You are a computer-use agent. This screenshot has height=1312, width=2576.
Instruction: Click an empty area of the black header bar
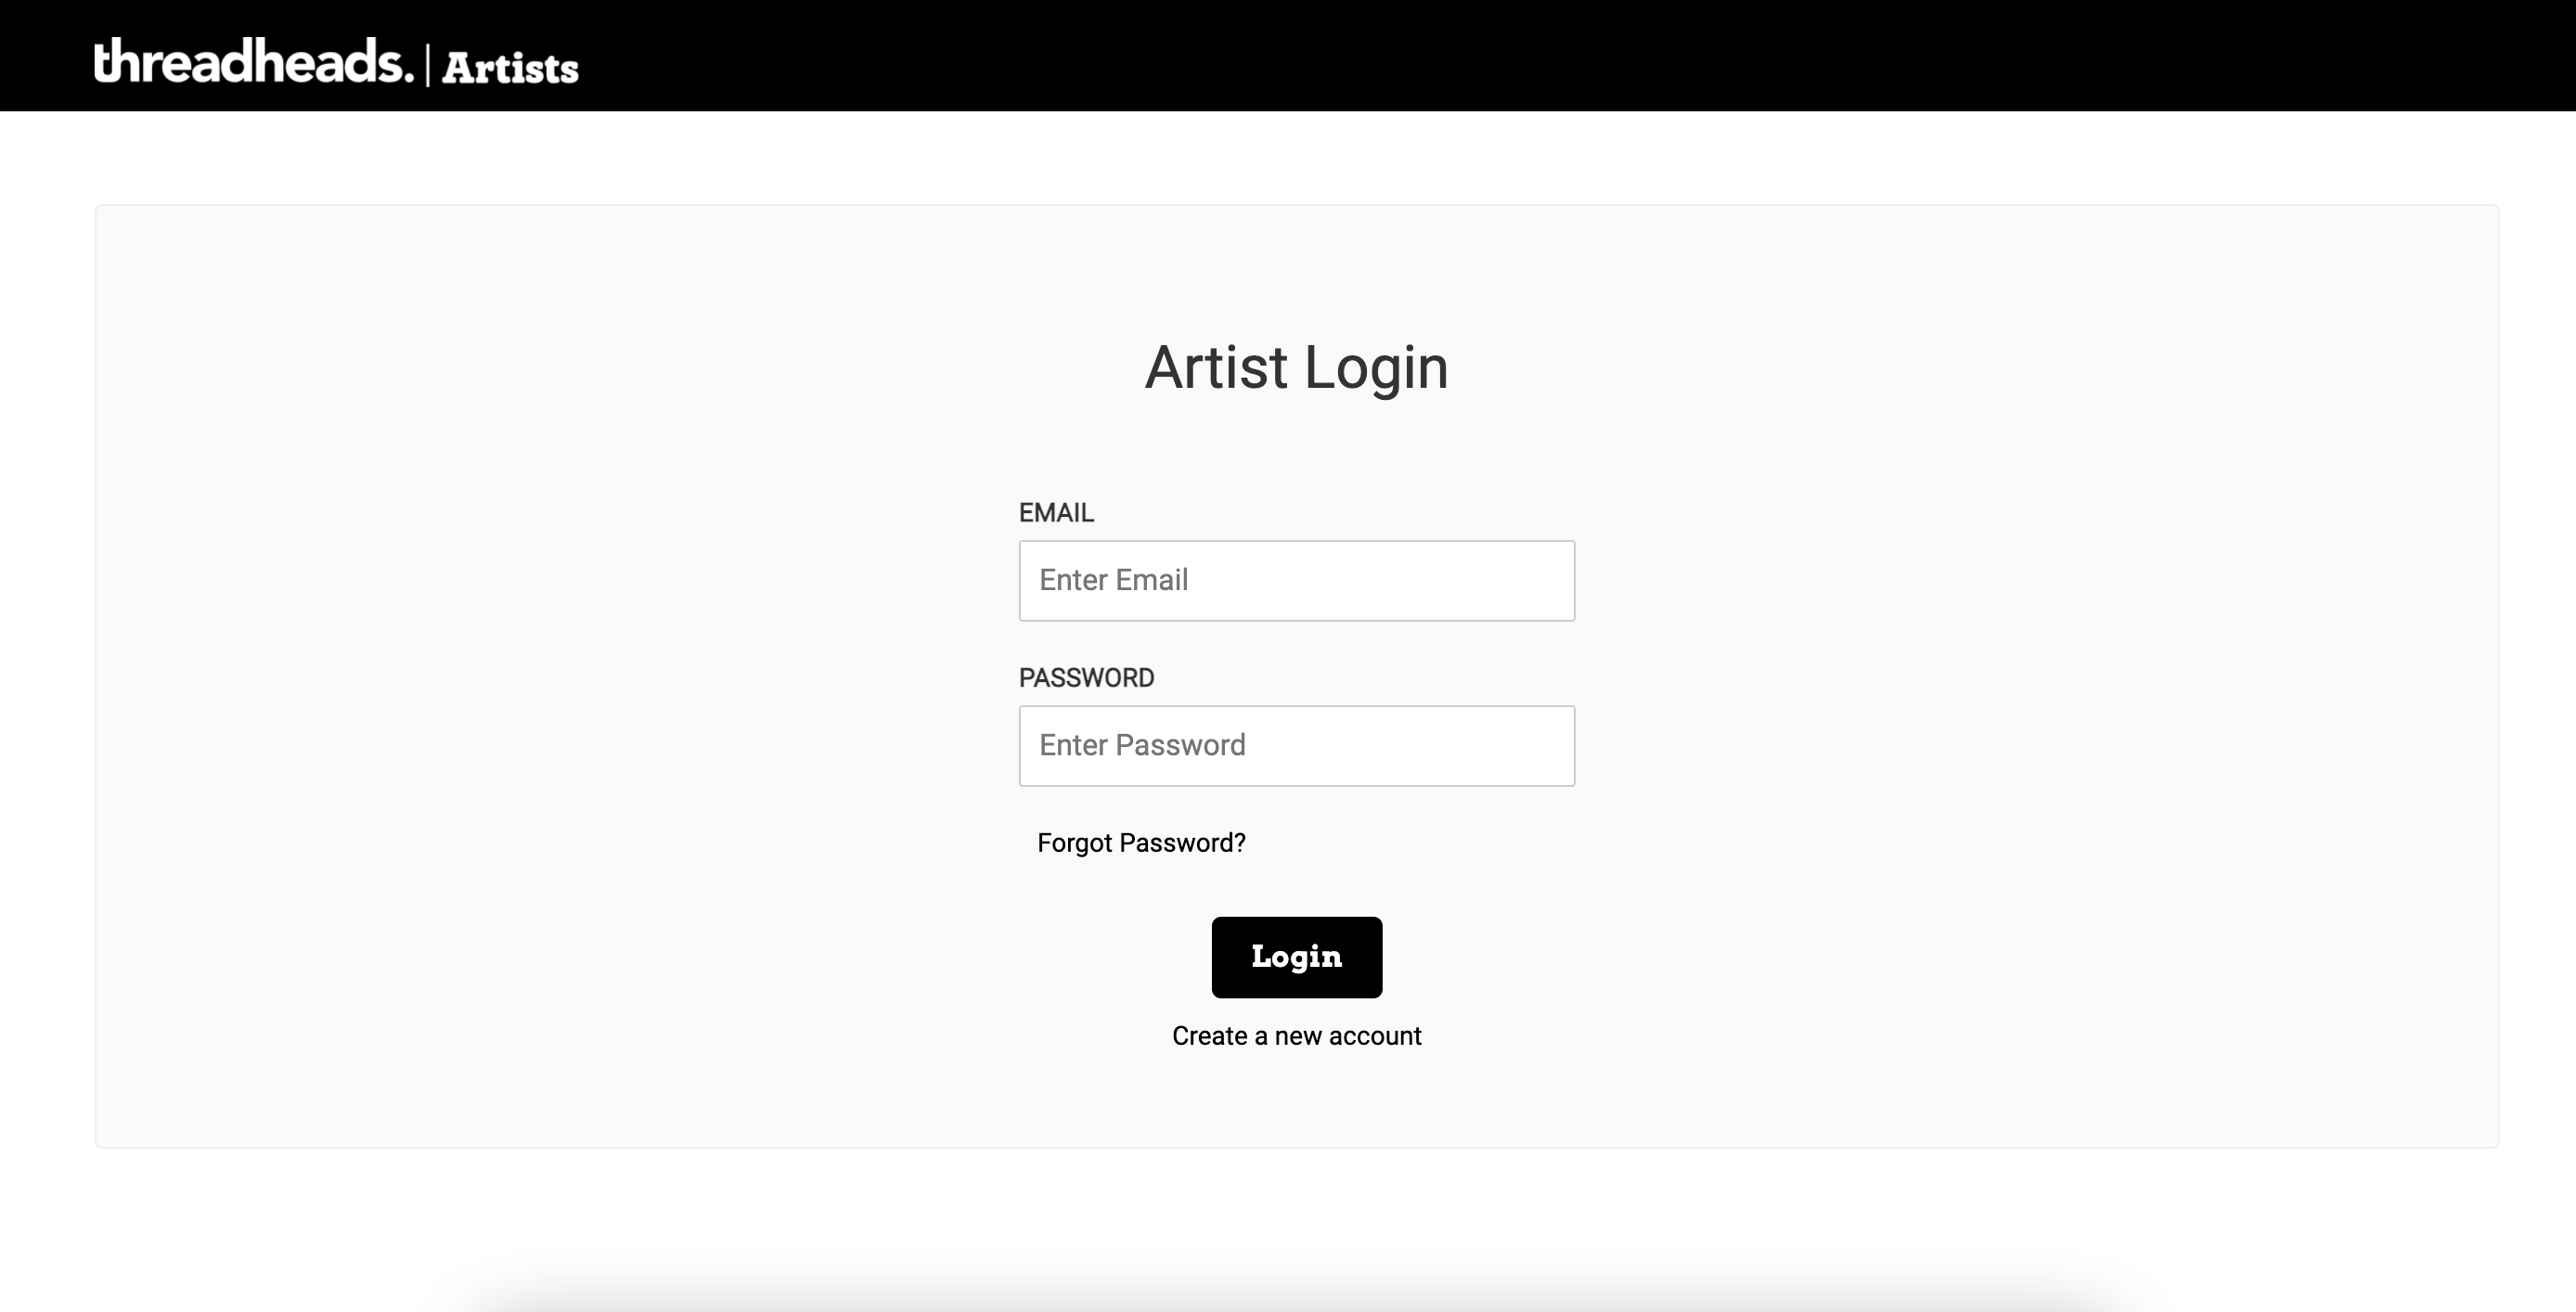(1500, 55)
